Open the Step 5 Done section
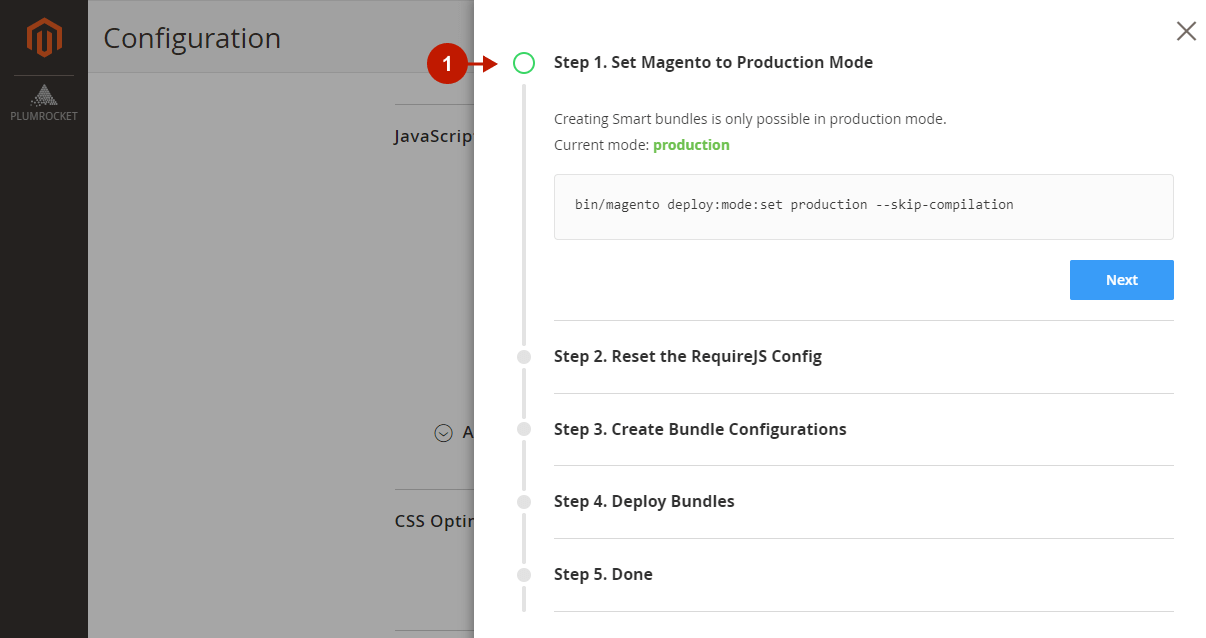1206x638 pixels. point(602,575)
